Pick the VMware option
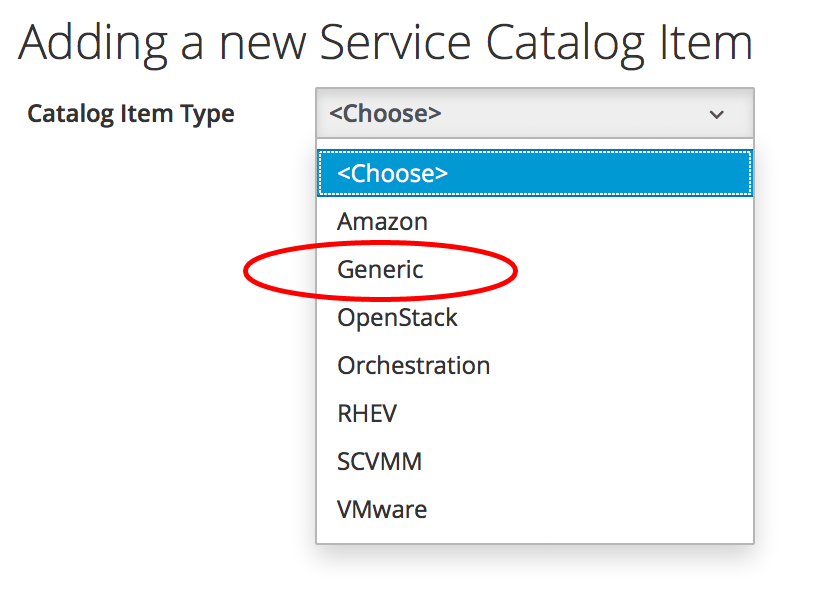820x592 pixels. [382, 509]
